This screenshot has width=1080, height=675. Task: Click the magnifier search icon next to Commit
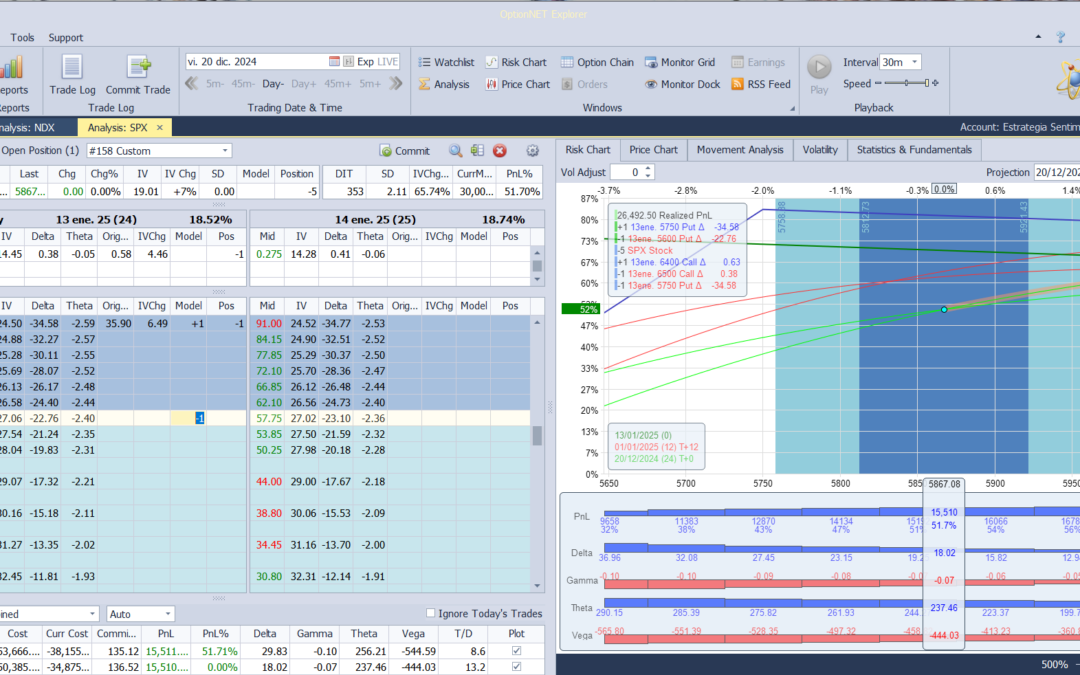(455, 151)
